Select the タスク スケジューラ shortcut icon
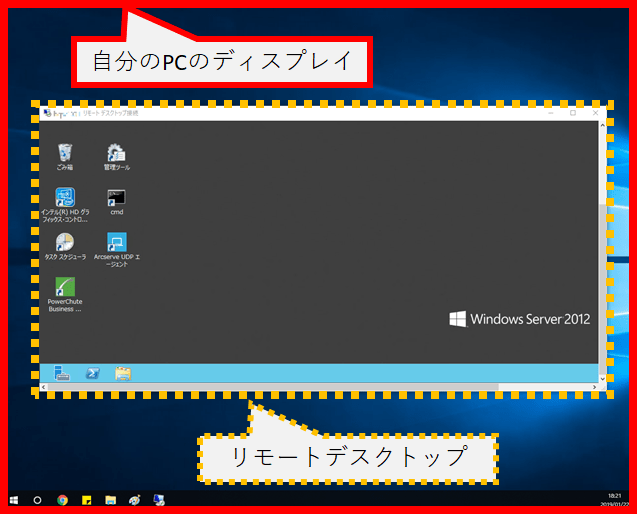Viewport: 637px width, 514px height. tap(65, 243)
